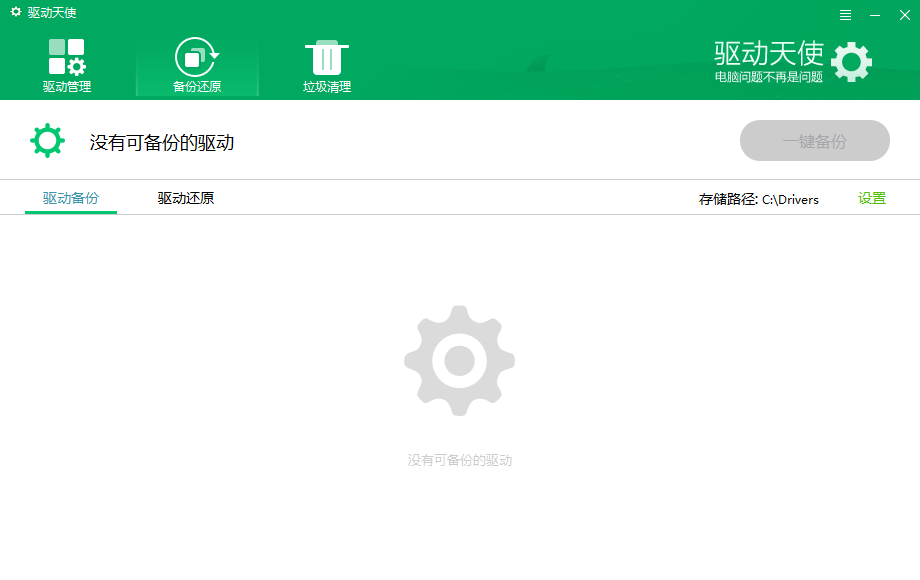Minimize the application window
The image size is (920, 580).
874,14
